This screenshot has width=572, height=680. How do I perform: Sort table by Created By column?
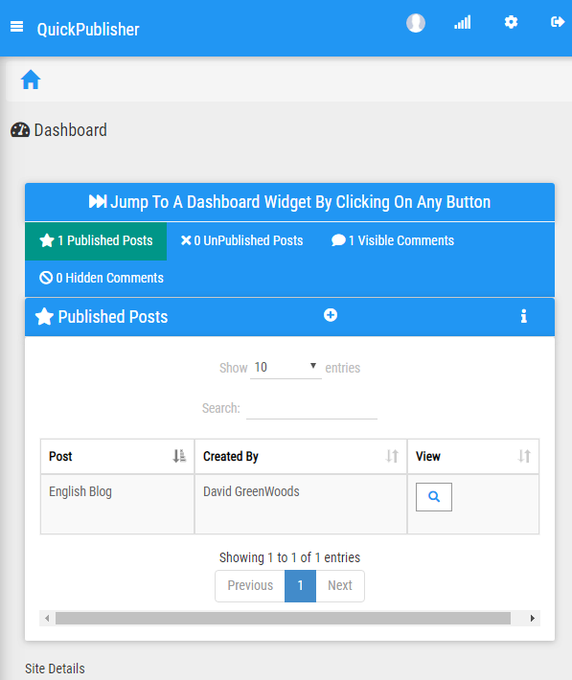(301, 456)
